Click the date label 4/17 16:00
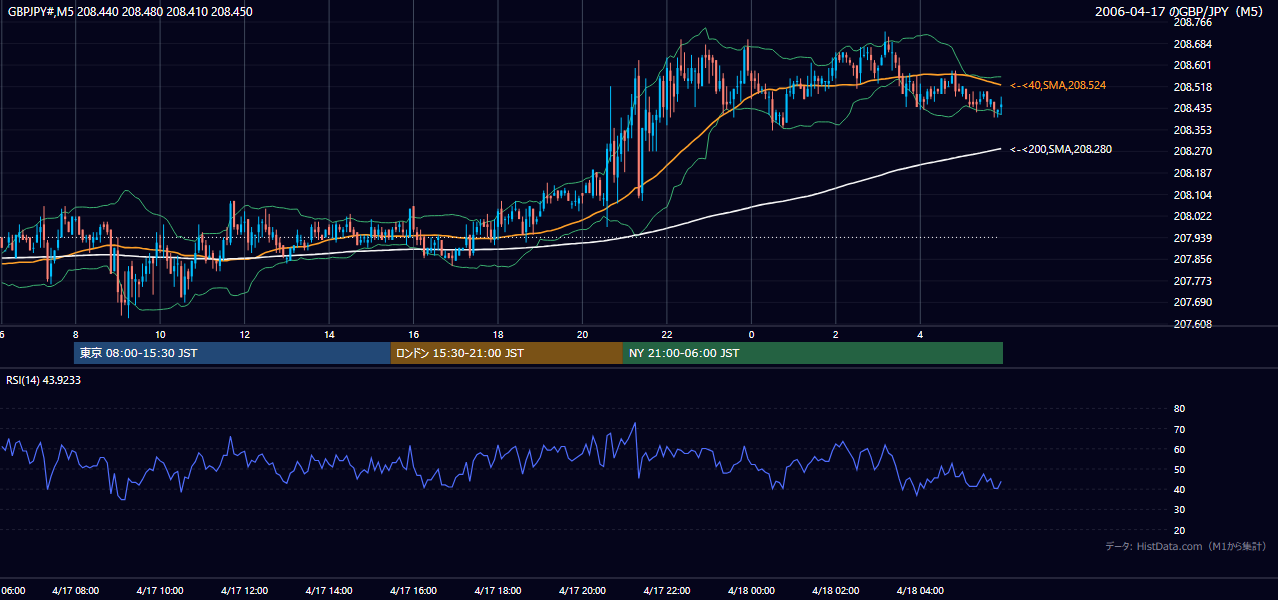 tap(413, 591)
